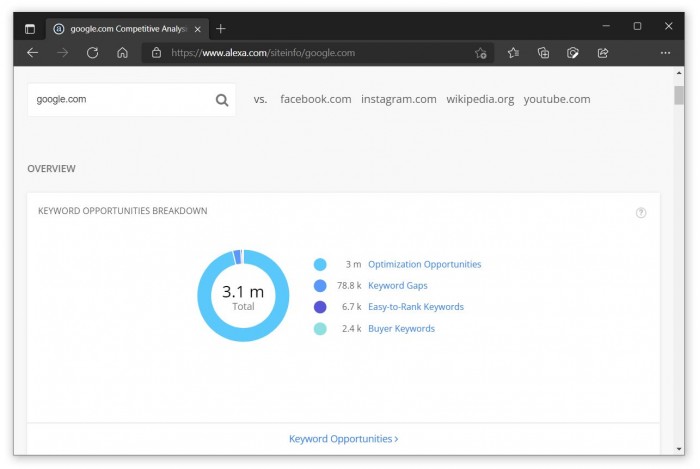Open the tab actions menu icon

click(30, 28)
